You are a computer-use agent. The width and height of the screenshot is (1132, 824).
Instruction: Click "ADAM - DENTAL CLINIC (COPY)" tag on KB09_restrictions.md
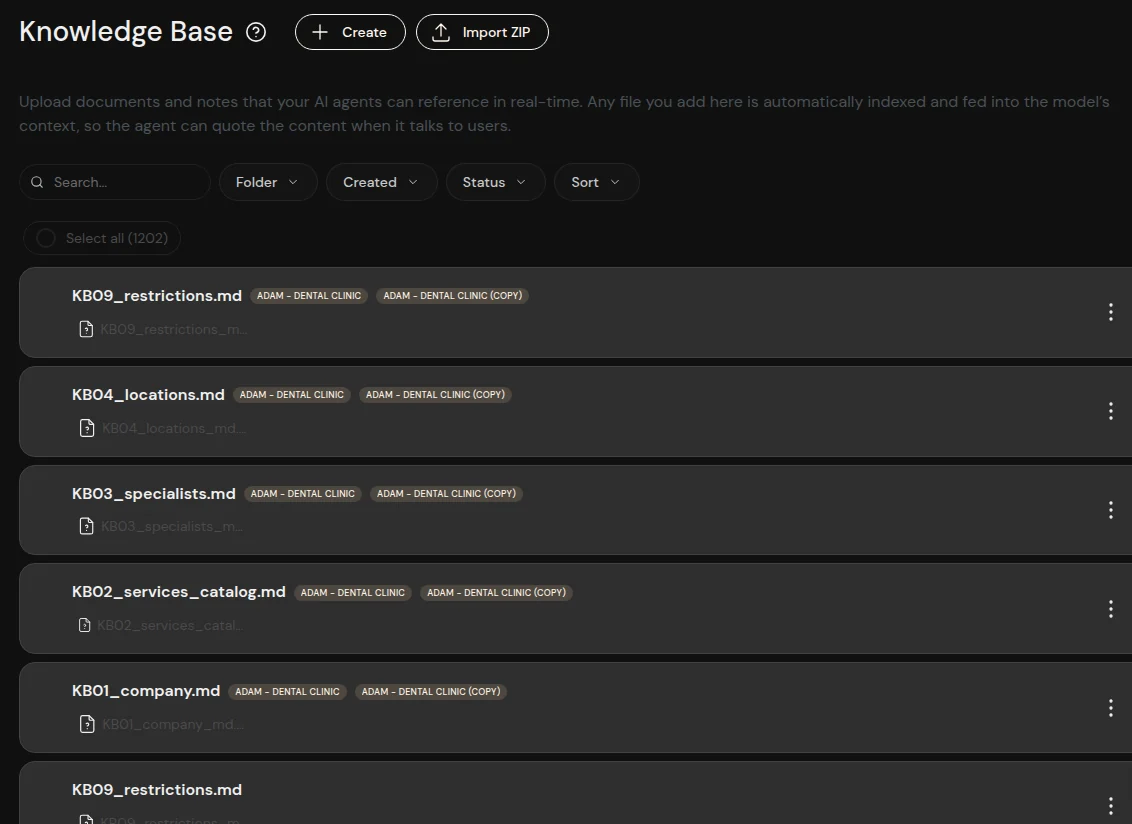(x=453, y=296)
